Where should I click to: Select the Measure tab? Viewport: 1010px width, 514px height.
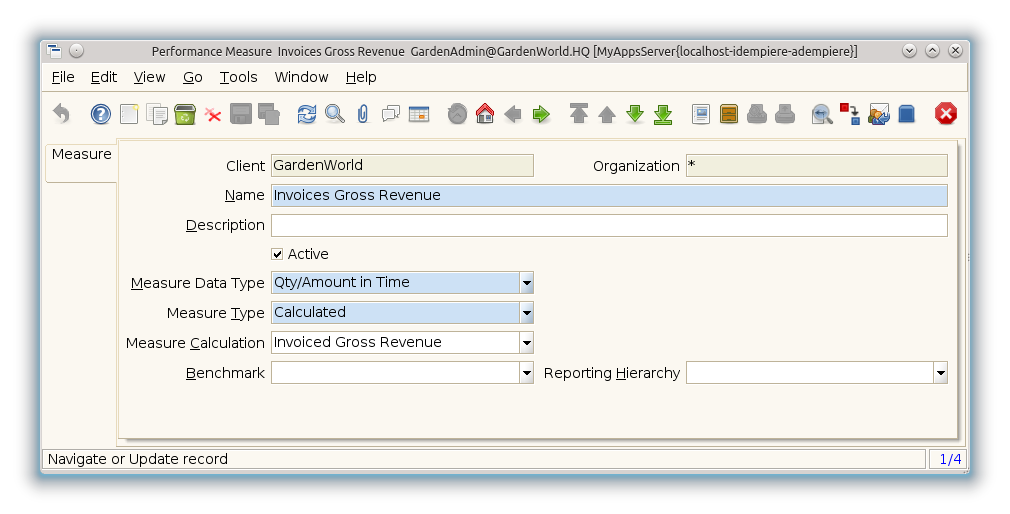click(x=81, y=155)
